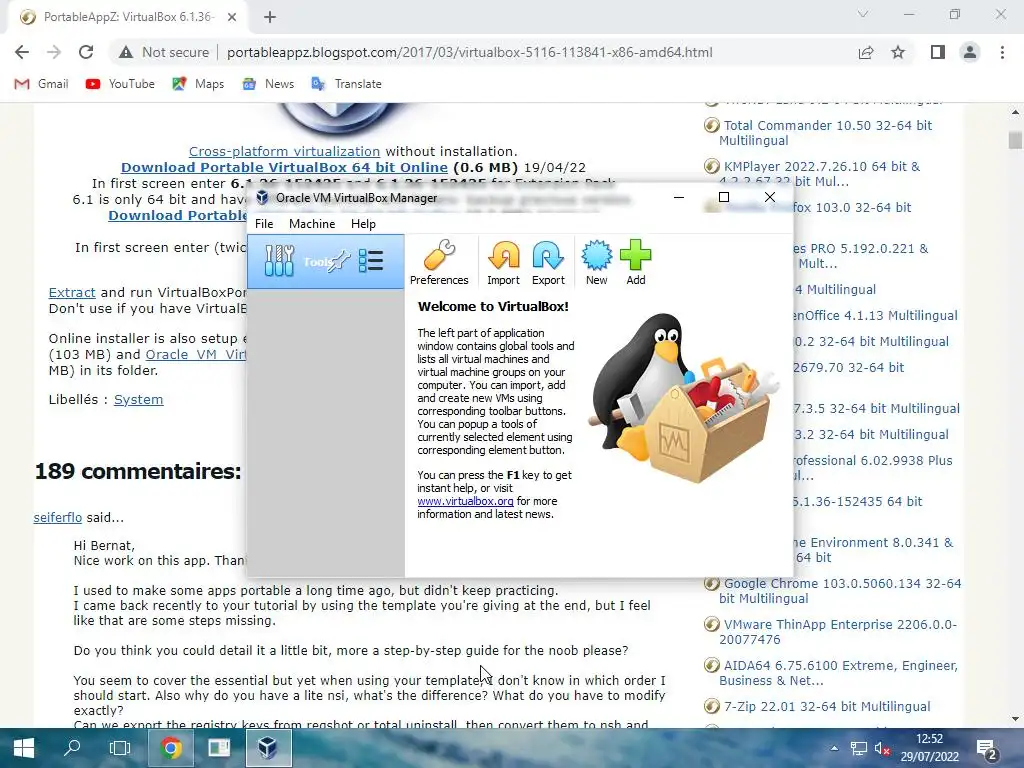
Task: Open News bookmark
Action: pyautogui.click(x=268, y=84)
